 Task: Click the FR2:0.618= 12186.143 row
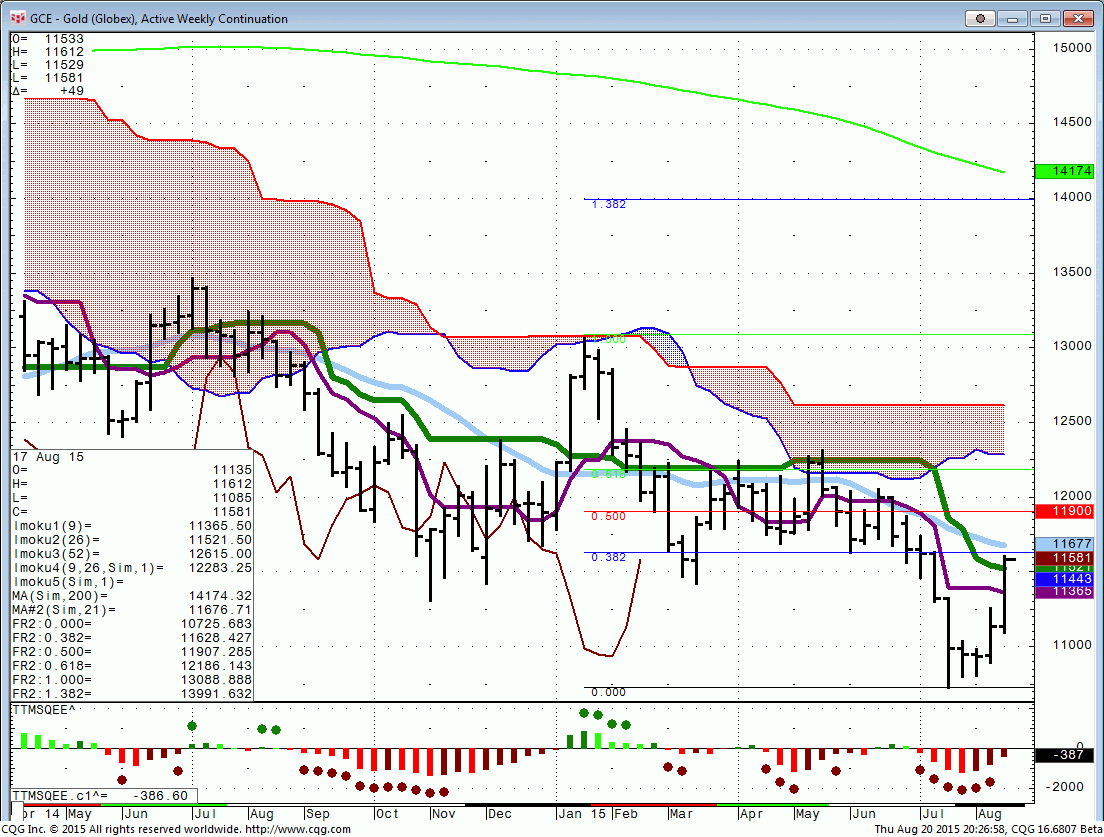(132, 667)
